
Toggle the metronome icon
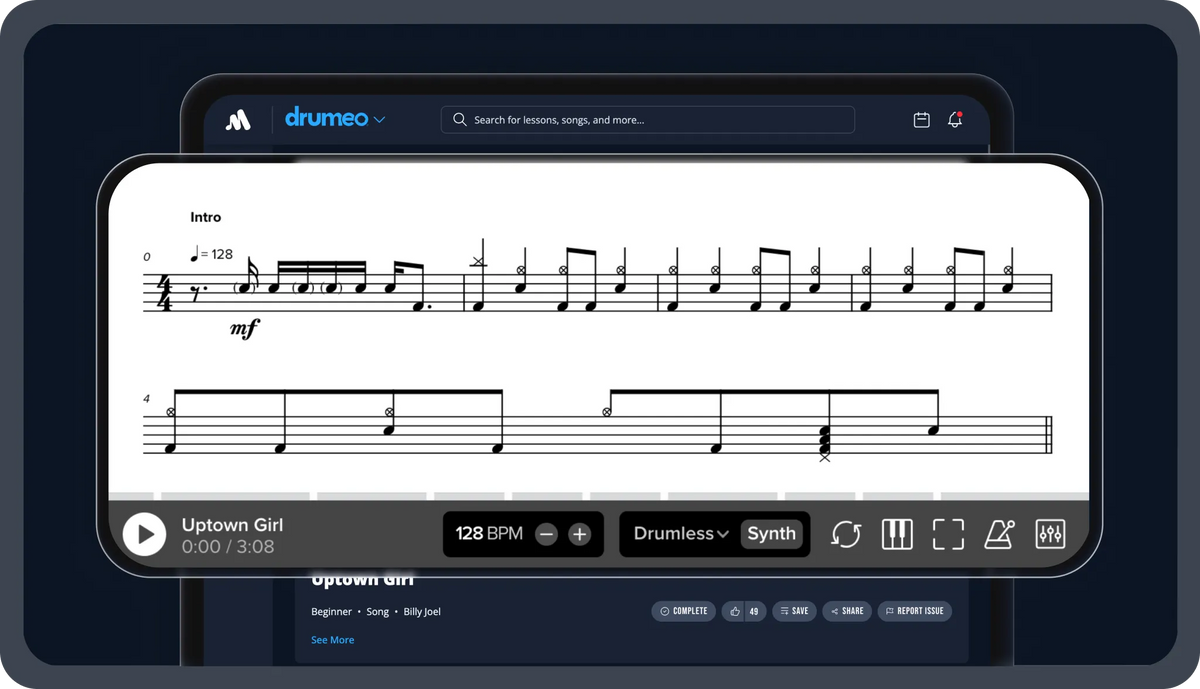[x=1000, y=534]
